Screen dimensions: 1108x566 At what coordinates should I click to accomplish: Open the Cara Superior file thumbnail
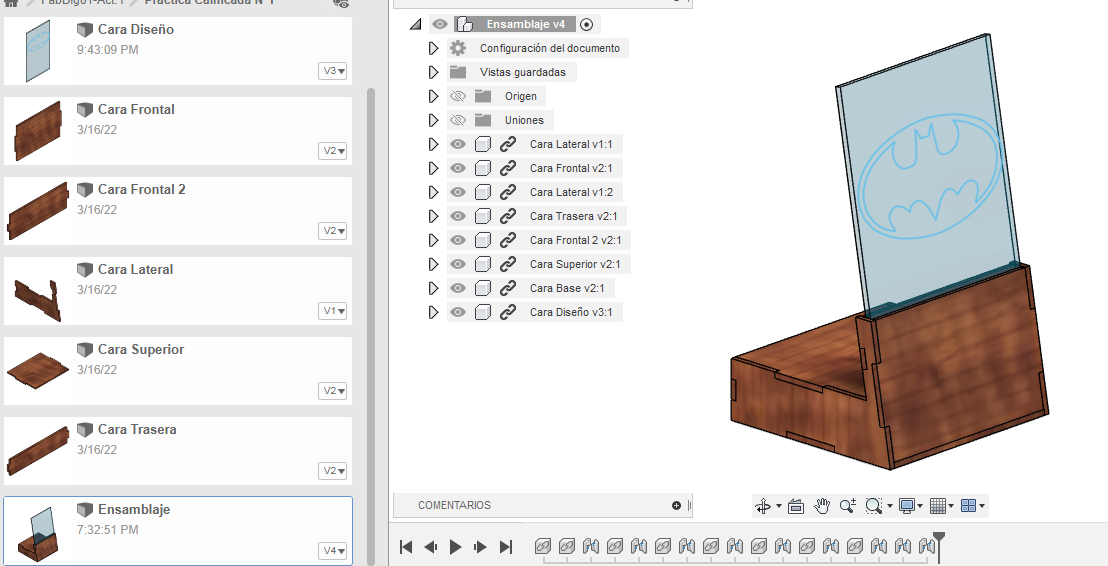coord(38,370)
